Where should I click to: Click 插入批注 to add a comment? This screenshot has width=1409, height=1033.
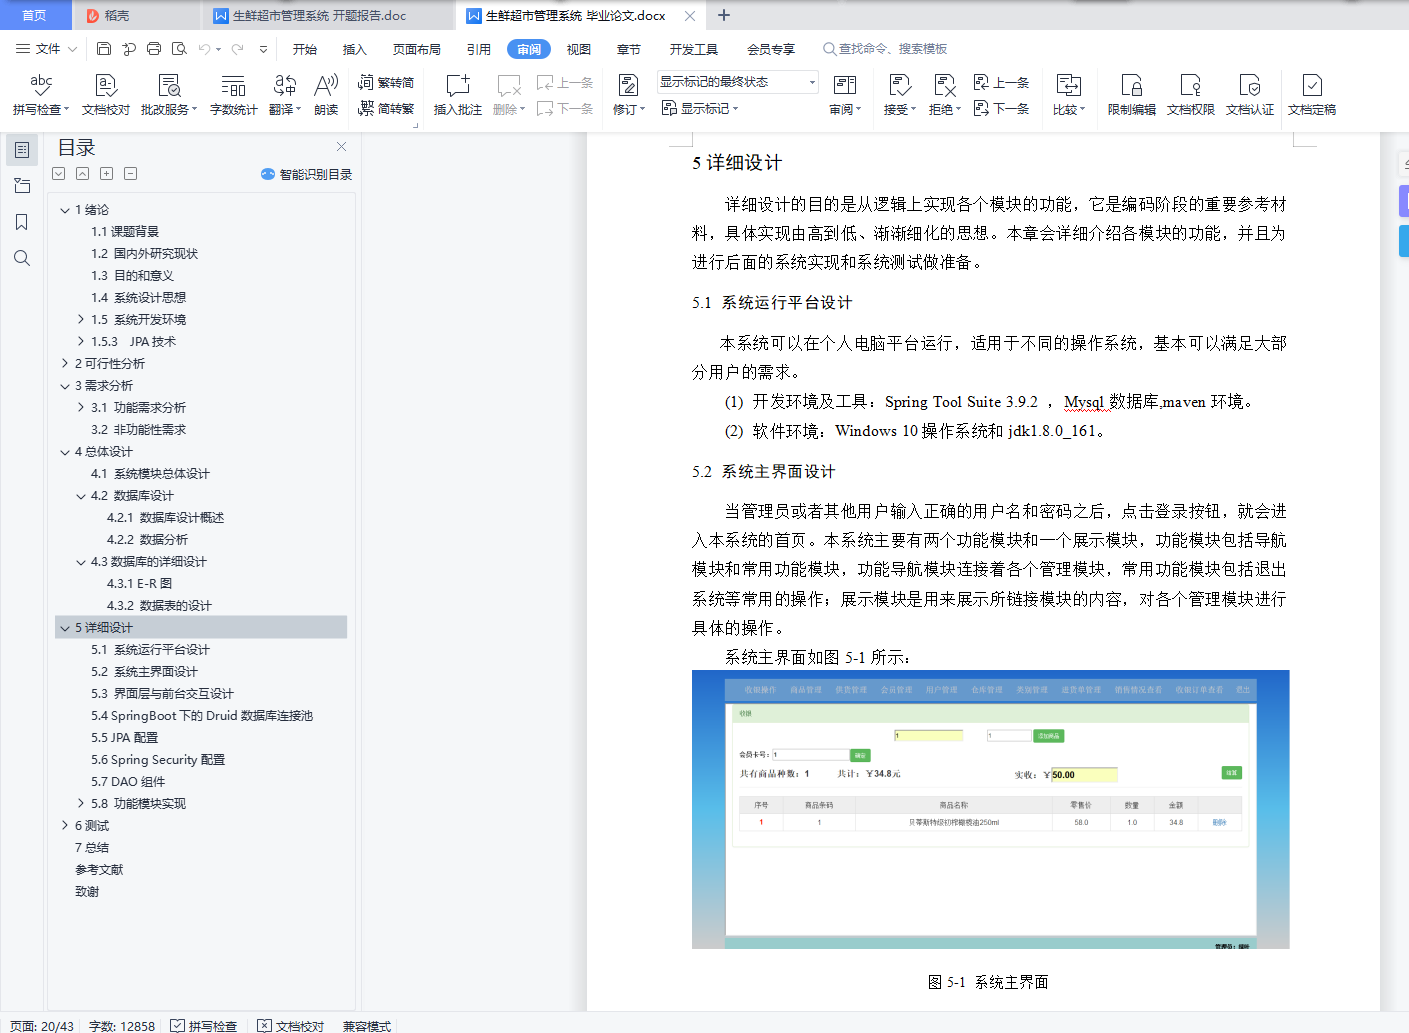click(x=458, y=95)
